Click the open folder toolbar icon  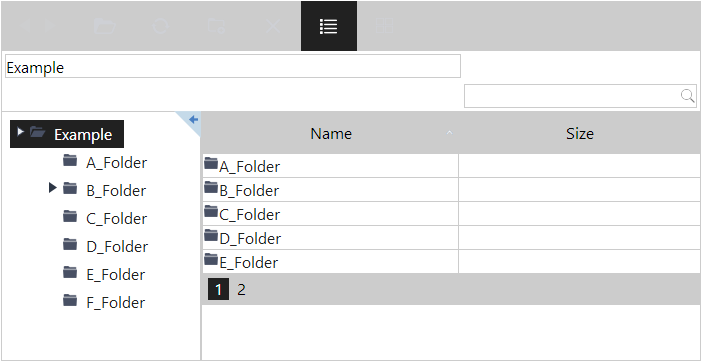[x=105, y=26]
